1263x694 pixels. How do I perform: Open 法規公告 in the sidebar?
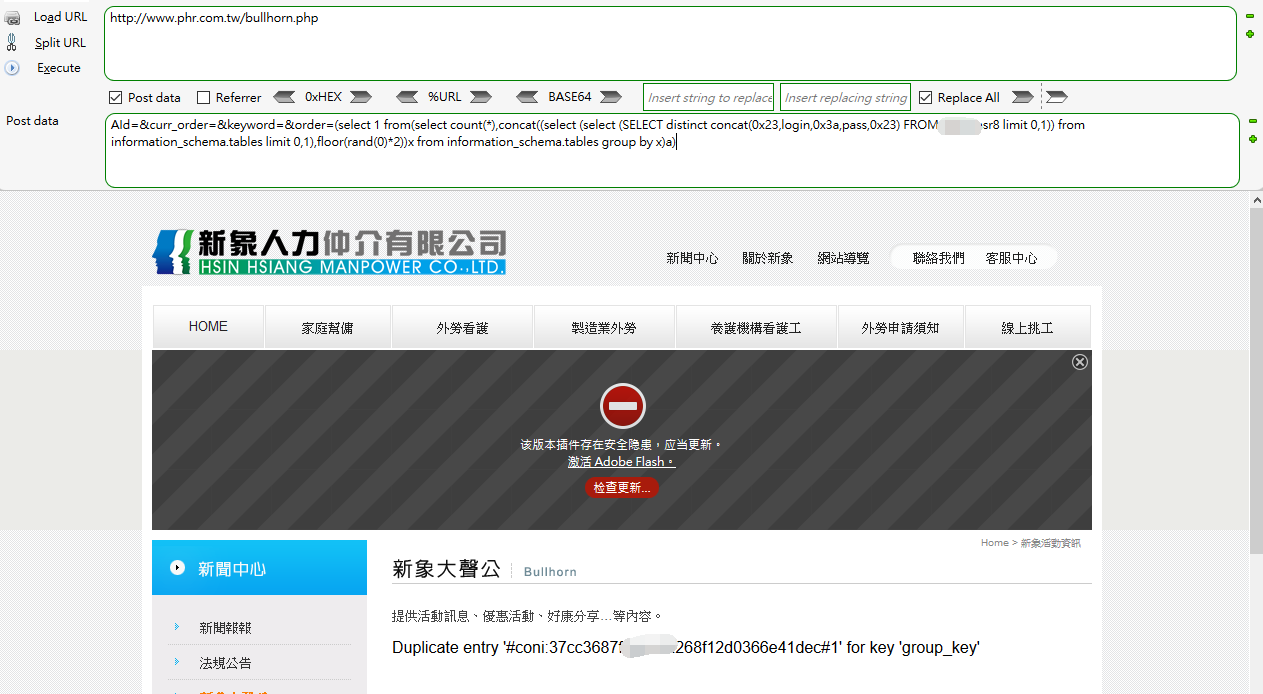225,663
